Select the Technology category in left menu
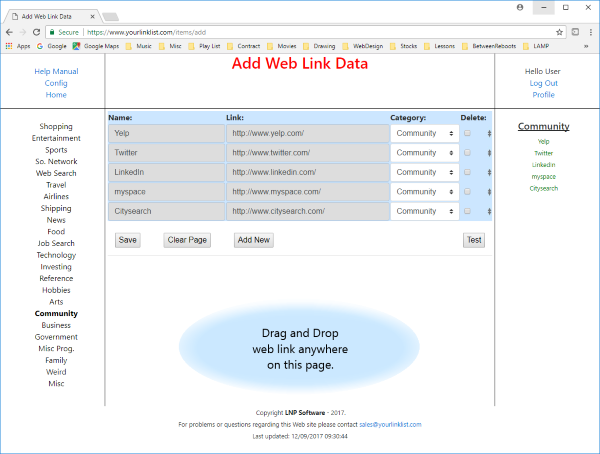Viewport: 600px width, 454px height. click(56, 255)
